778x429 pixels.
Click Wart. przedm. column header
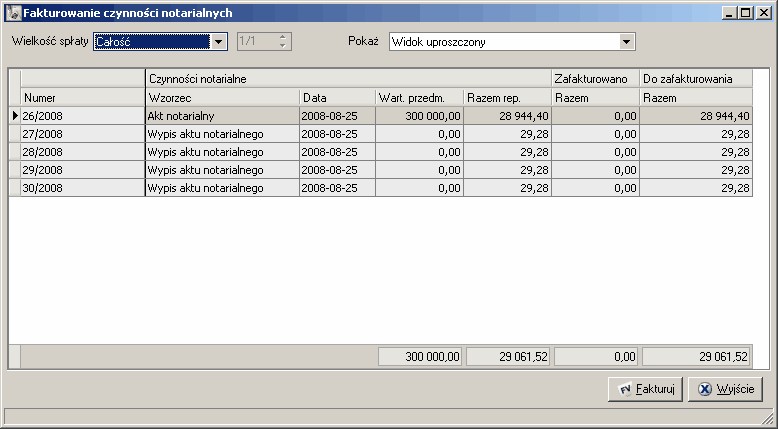(x=419, y=98)
